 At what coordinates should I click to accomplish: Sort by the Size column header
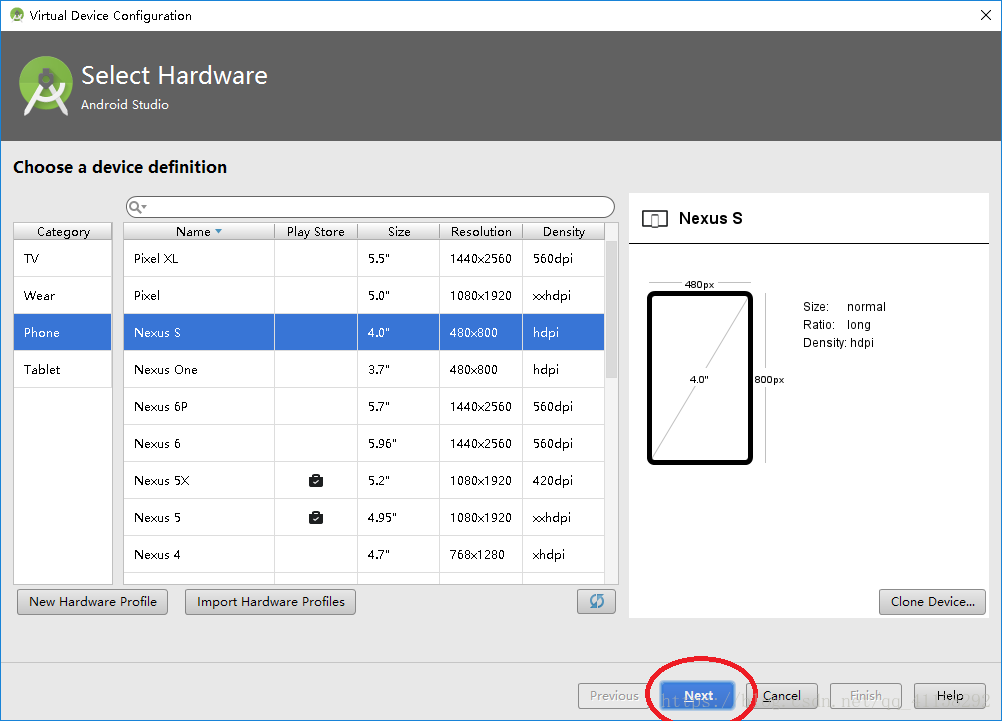[399, 231]
